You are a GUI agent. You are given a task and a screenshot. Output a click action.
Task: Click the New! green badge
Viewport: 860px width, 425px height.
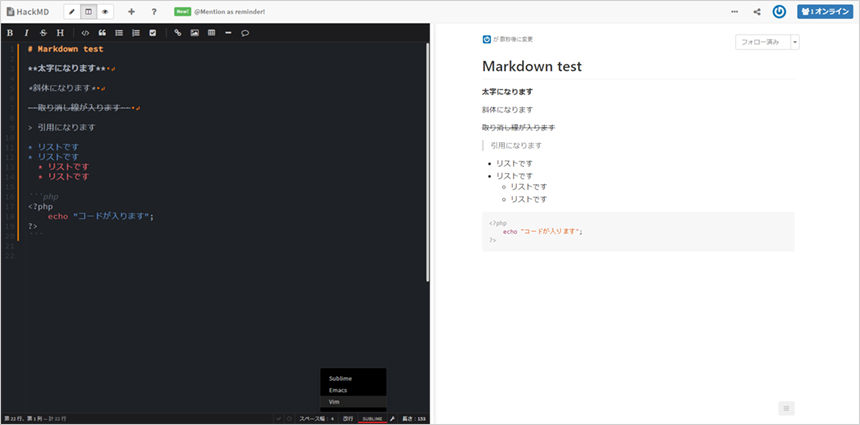tap(183, 12)
